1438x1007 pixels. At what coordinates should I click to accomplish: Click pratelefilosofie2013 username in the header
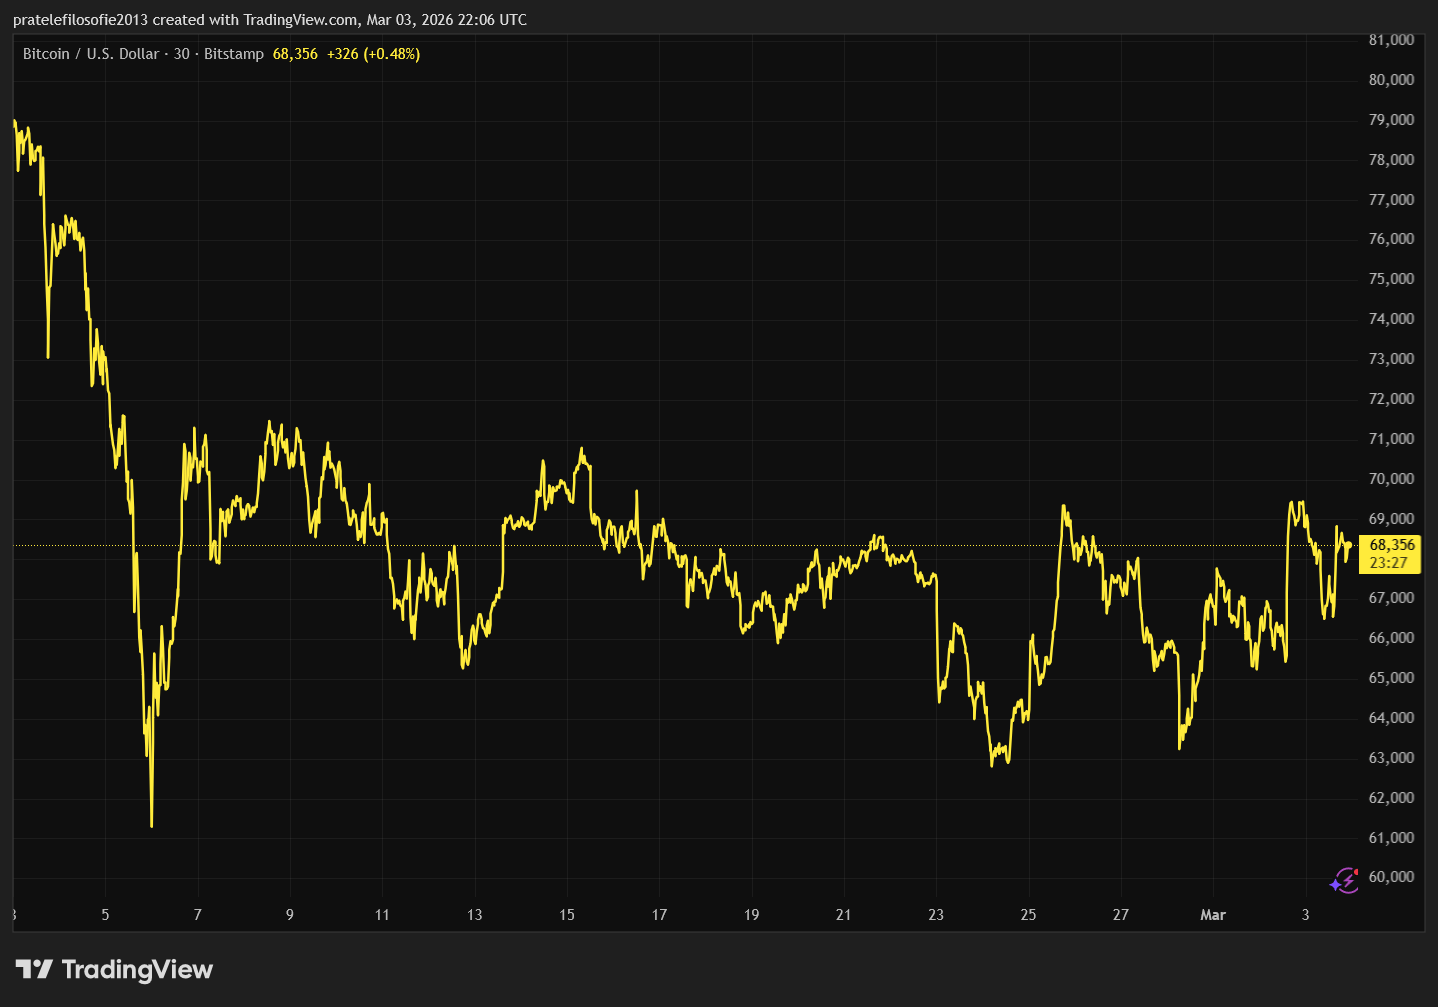(80, 20)
